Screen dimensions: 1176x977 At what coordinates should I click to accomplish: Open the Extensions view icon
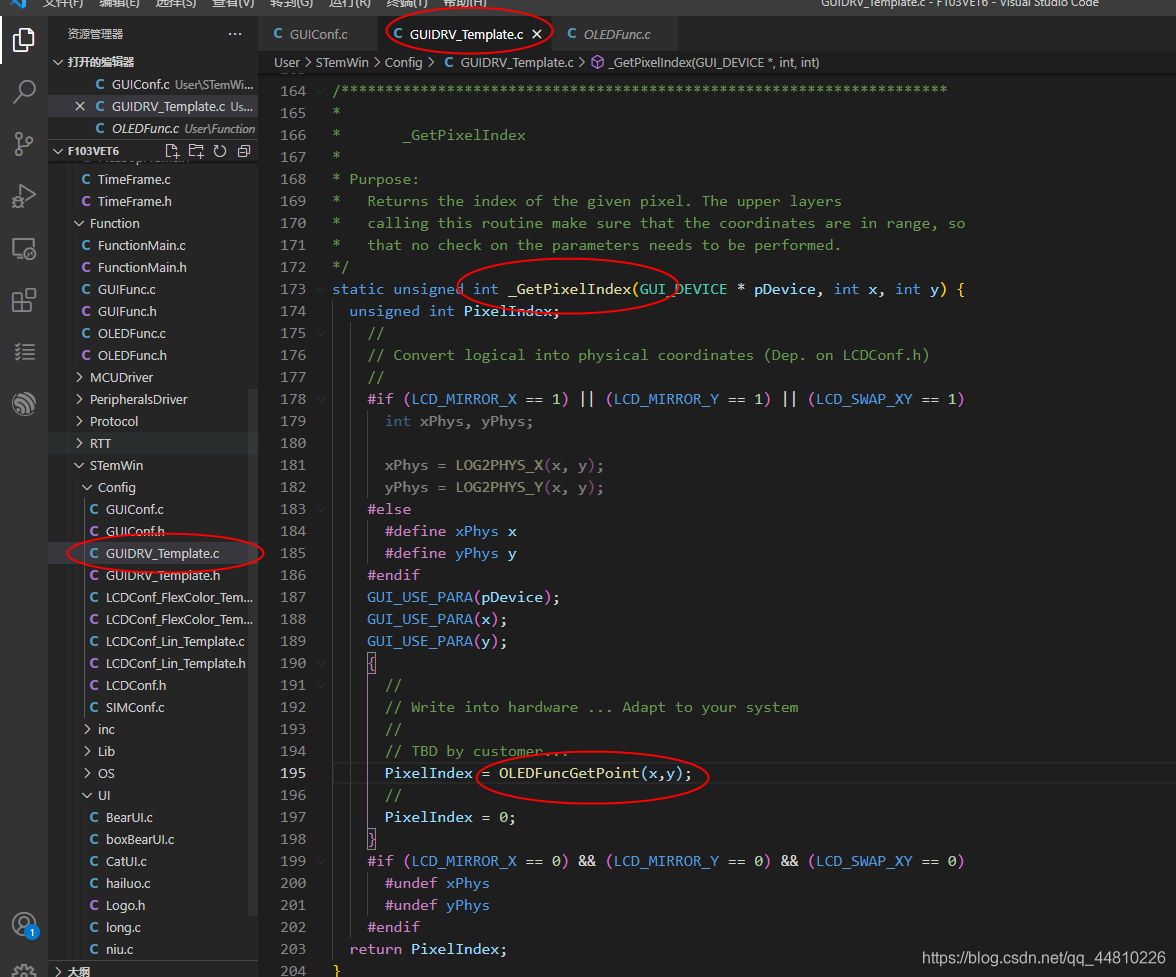[x=23, y=300]
